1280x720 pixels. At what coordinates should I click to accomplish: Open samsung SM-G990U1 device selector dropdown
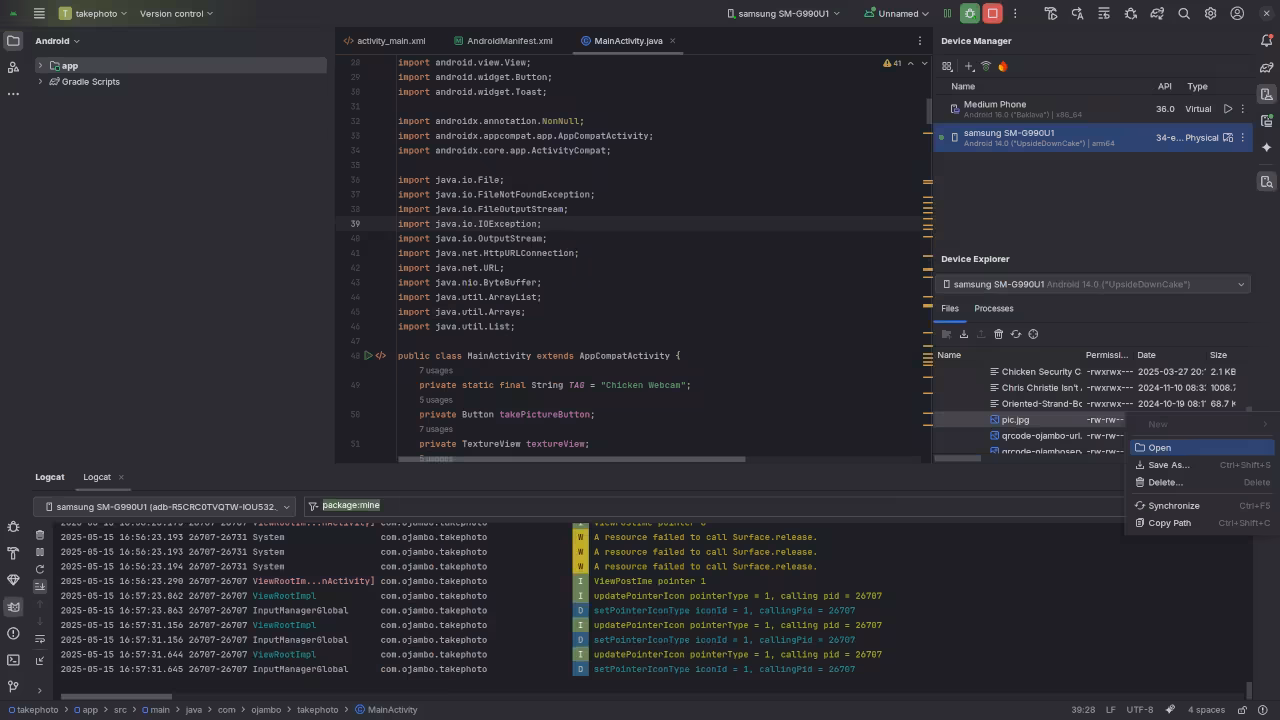click(784, 14)
